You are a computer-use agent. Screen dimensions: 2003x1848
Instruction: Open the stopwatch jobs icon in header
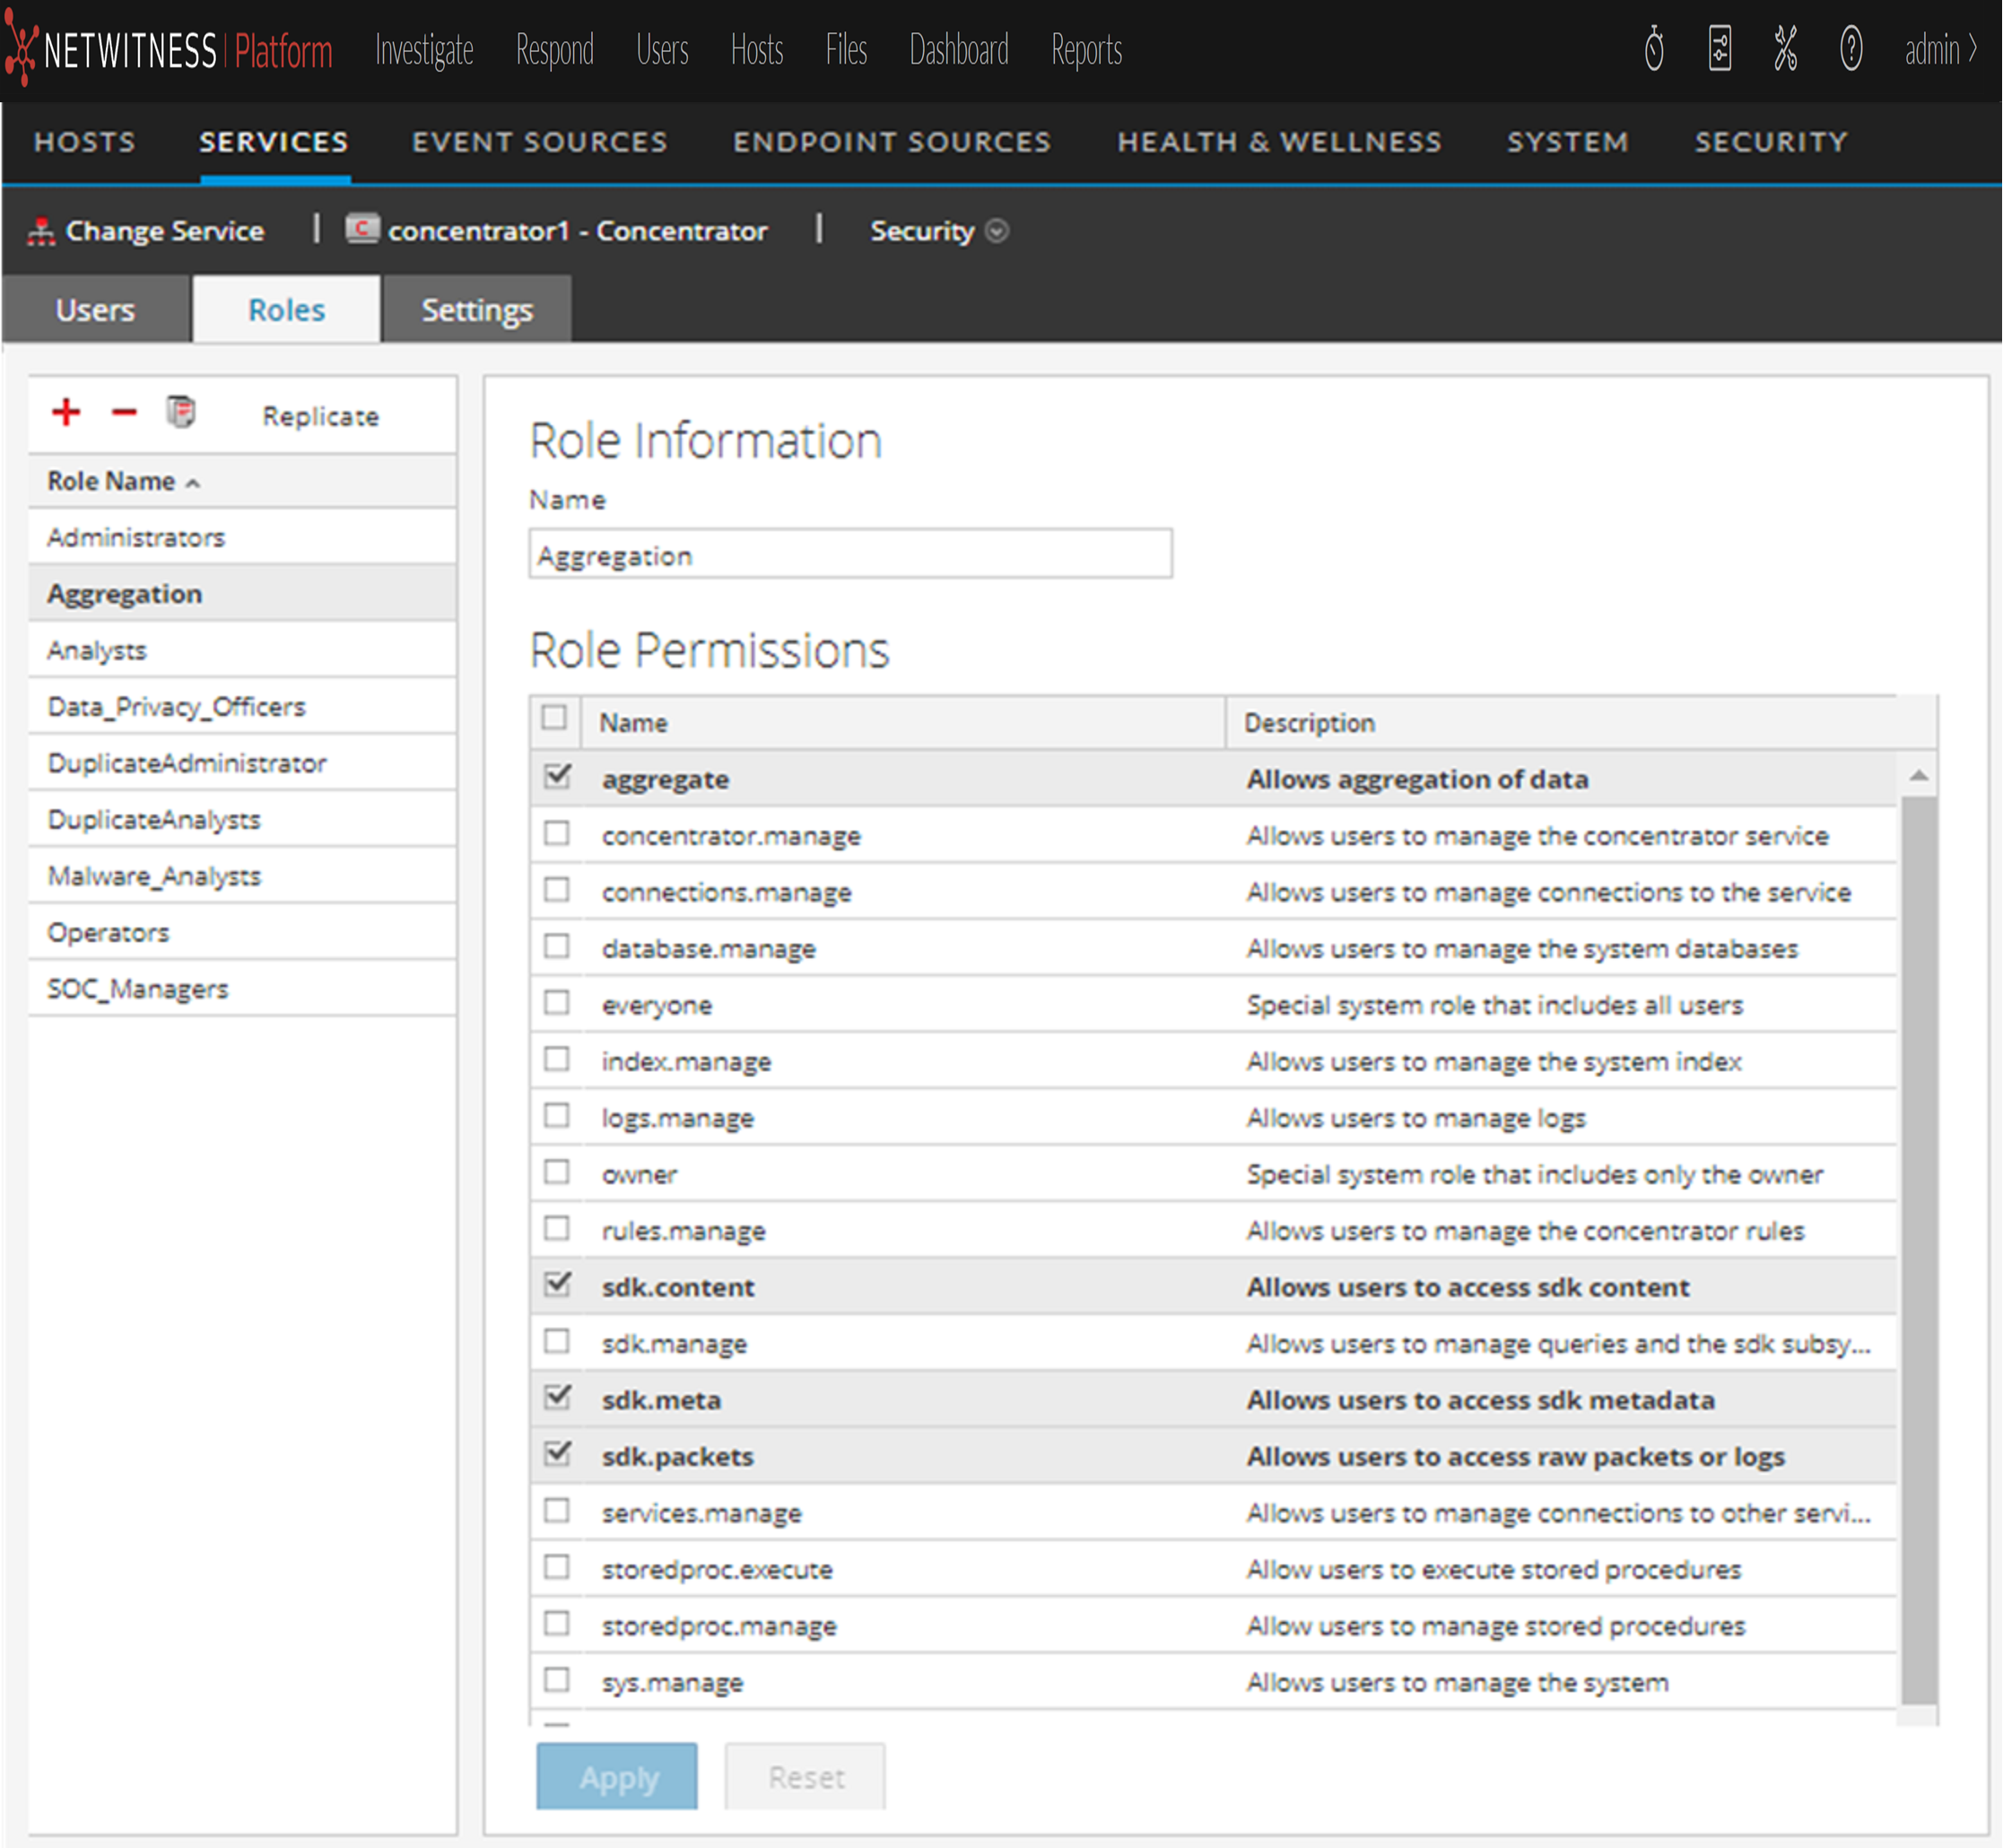1653,49
